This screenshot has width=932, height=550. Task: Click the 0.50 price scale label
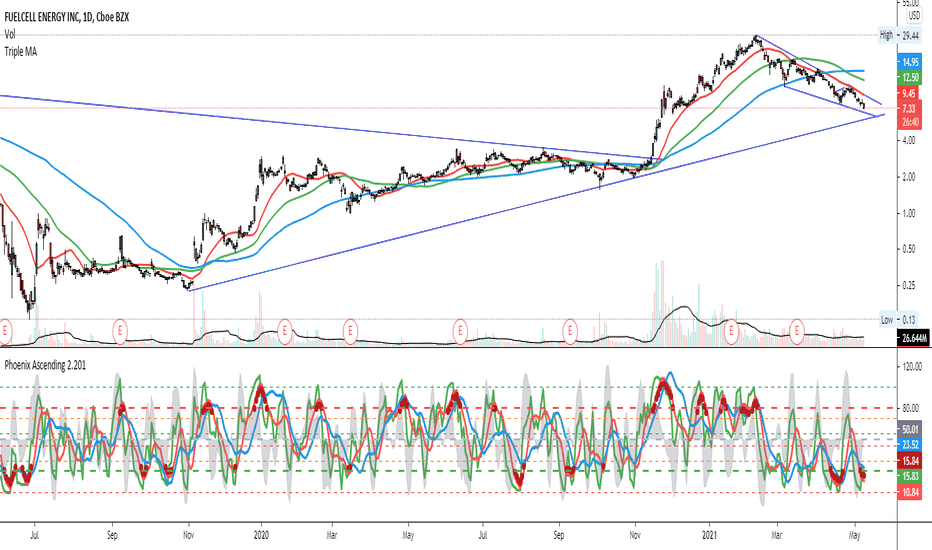(909, 249)
